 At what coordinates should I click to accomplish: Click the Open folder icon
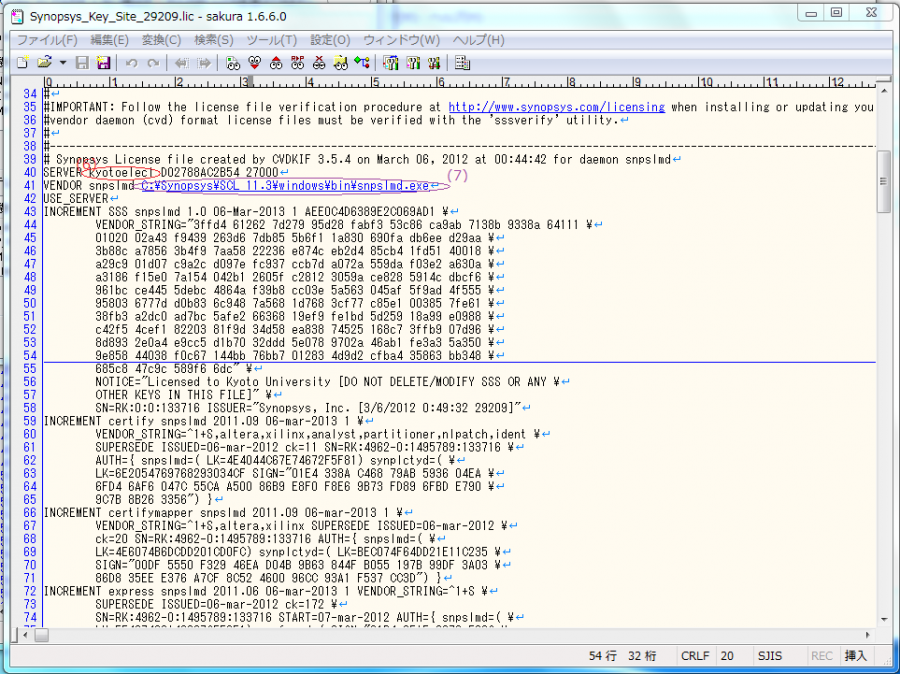(43, 62)
